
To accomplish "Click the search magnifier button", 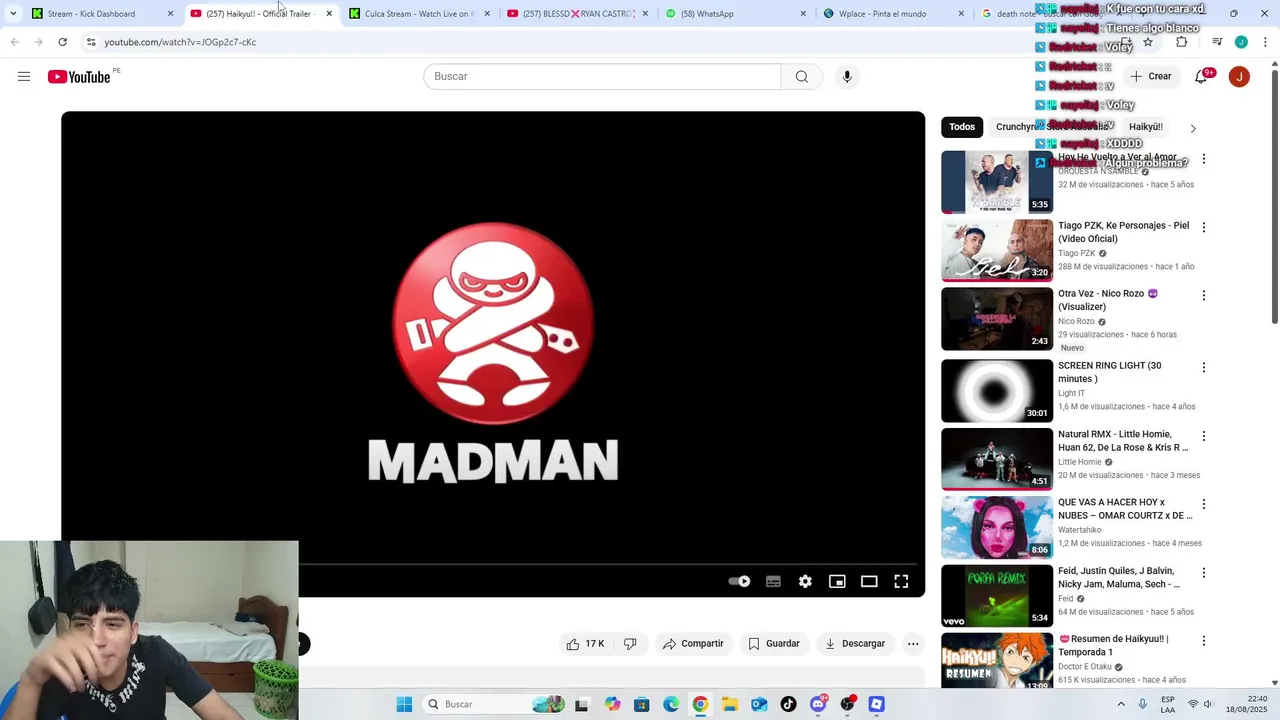I will pyautogui.click(x=802, y=77).
